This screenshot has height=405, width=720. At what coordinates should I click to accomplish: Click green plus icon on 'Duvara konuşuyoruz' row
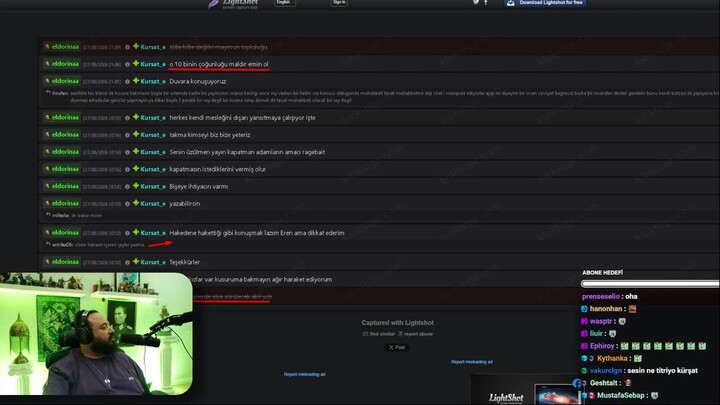point(136,81)
